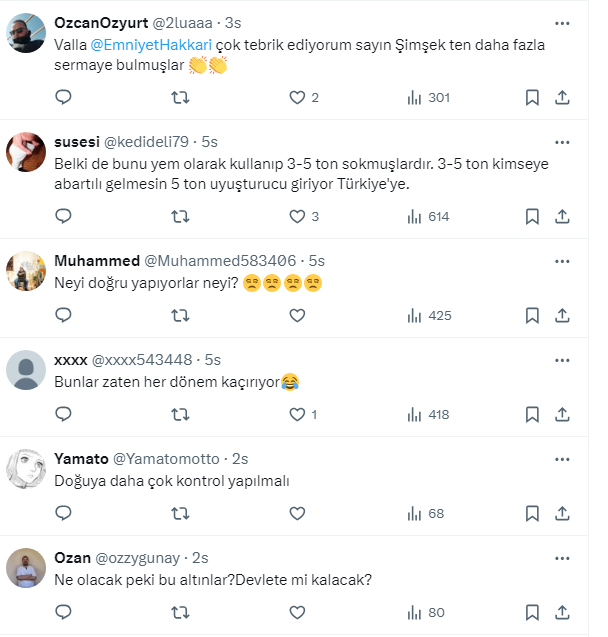Reply to OzcanOzyurt's tweet
The width and height of the screenshot is (608, 637).
(x=63, y=97)
